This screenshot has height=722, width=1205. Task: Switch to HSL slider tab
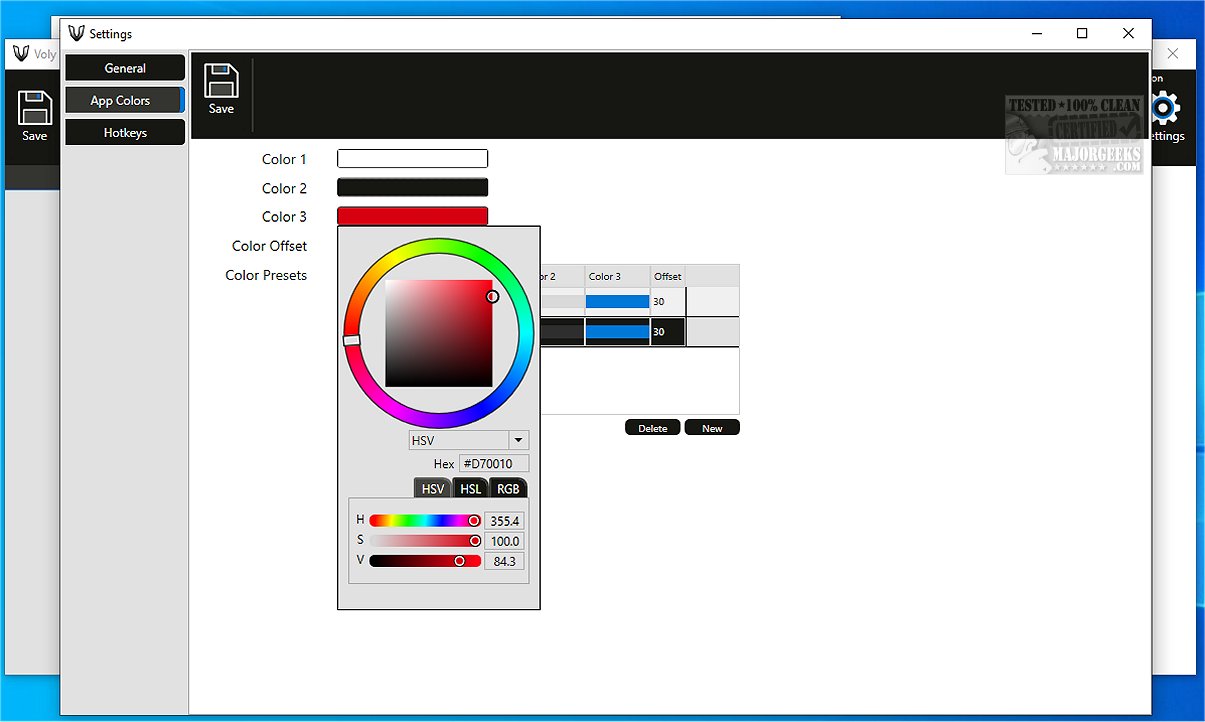click(471, 488)
